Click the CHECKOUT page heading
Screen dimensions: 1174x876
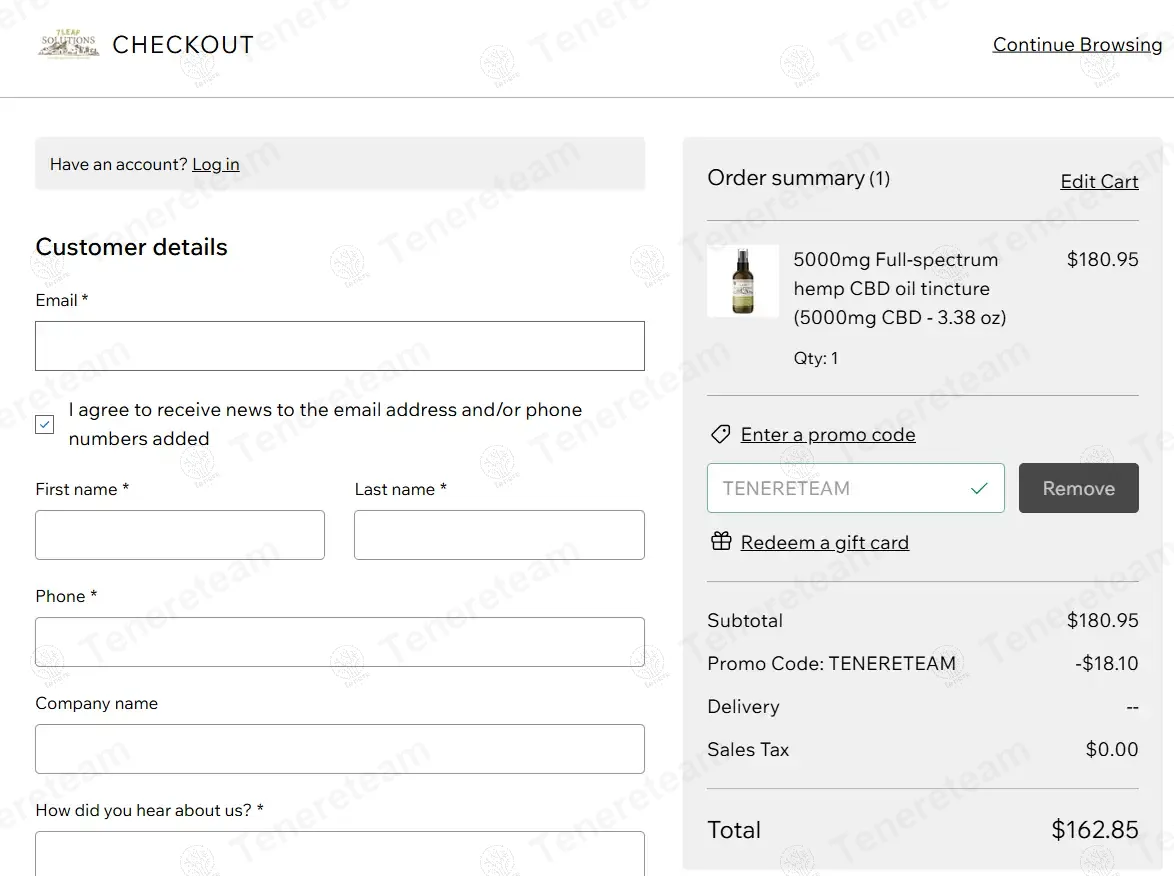point(183,45)
